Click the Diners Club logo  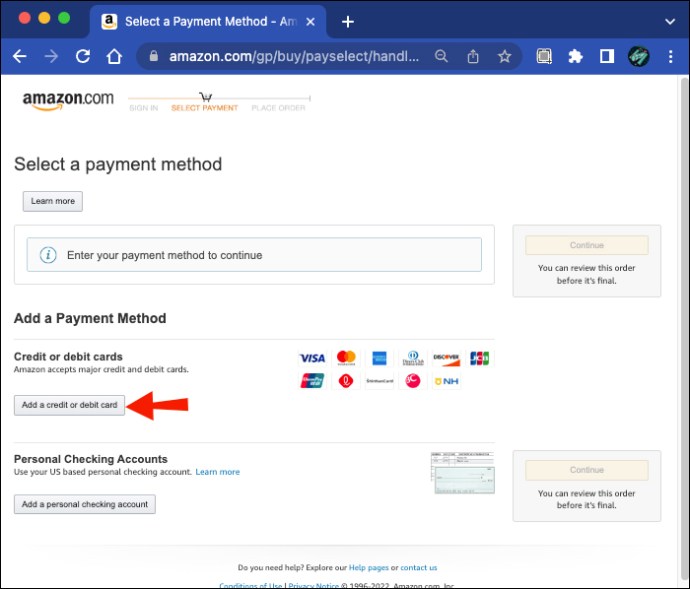coord(413,358)
